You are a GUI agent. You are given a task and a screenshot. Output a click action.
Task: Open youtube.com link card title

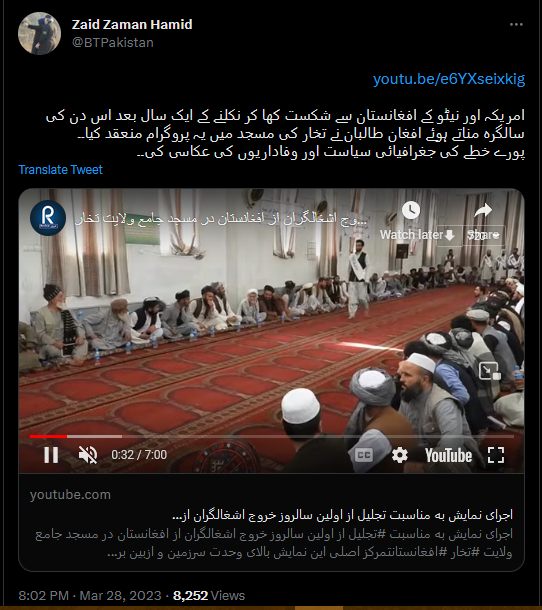tap(342, 515)
